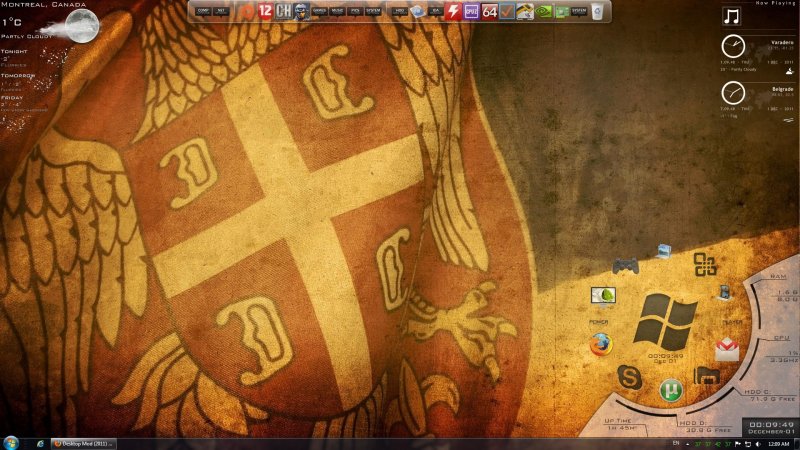Click the EN language indicator
The image size is (800, 450).
[x=676, y=443]
